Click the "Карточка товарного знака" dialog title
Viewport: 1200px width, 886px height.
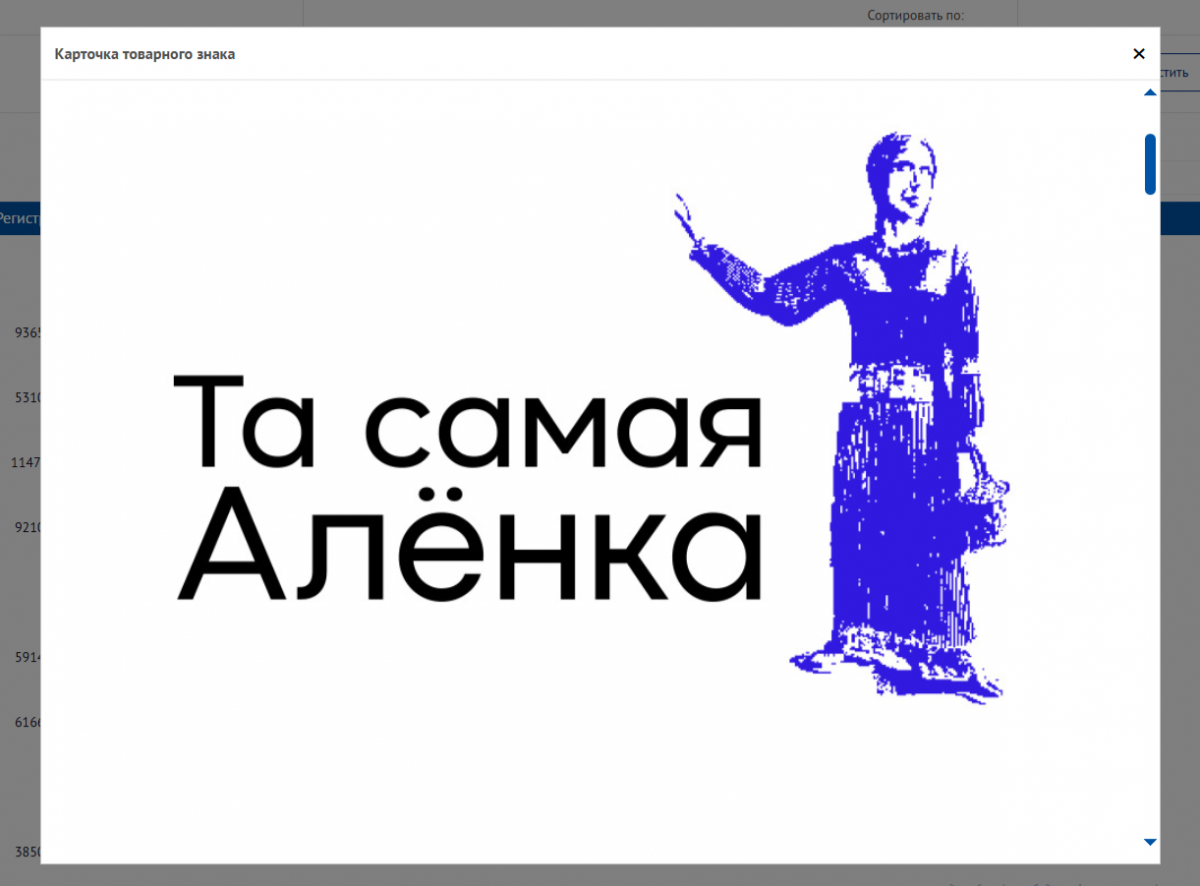click(x=145, y=54)
